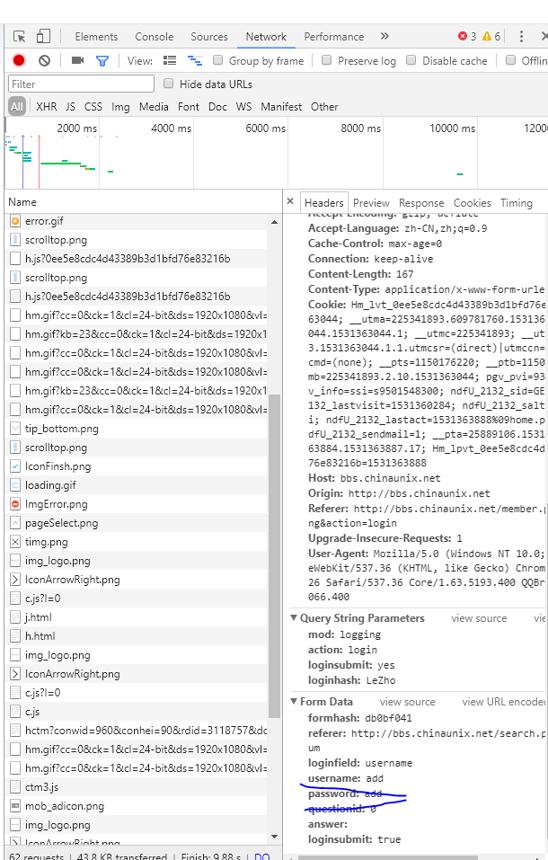This screenshot has height=860, width=548.
Task: Click into the Filter text field
Action: pyautogui.click(x=81, y=84)
